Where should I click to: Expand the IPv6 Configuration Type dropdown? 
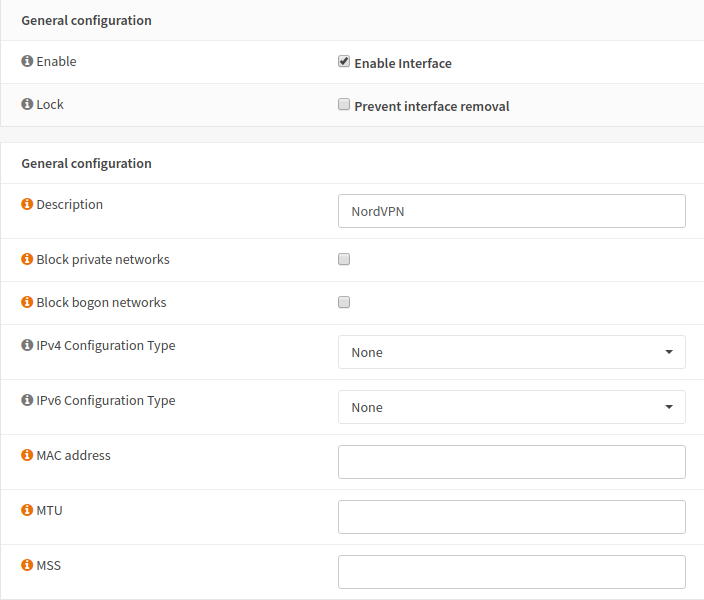[511, 407]
